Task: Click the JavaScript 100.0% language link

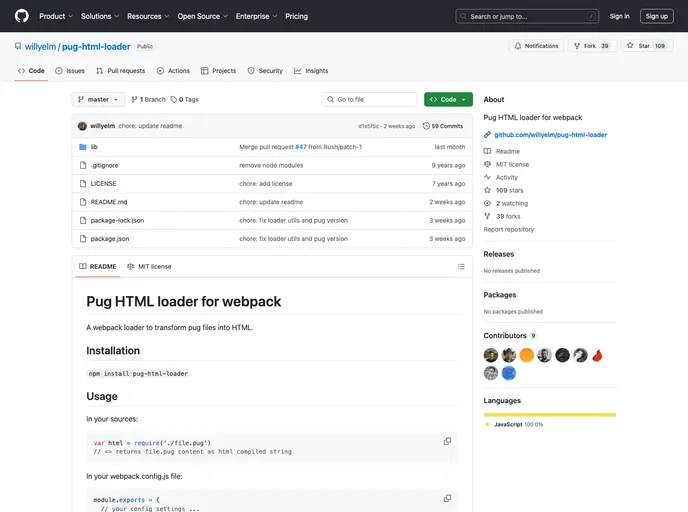Action: [x=515, y=425]
